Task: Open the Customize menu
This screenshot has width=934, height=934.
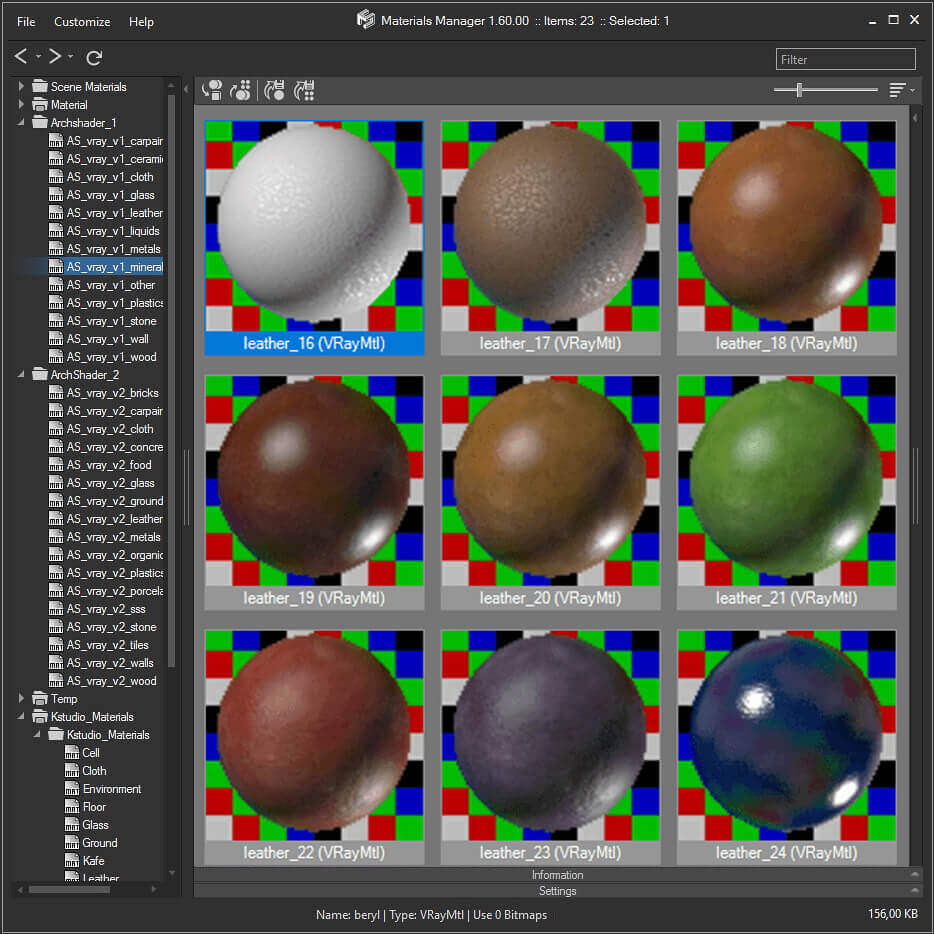Action: point(82,21)
